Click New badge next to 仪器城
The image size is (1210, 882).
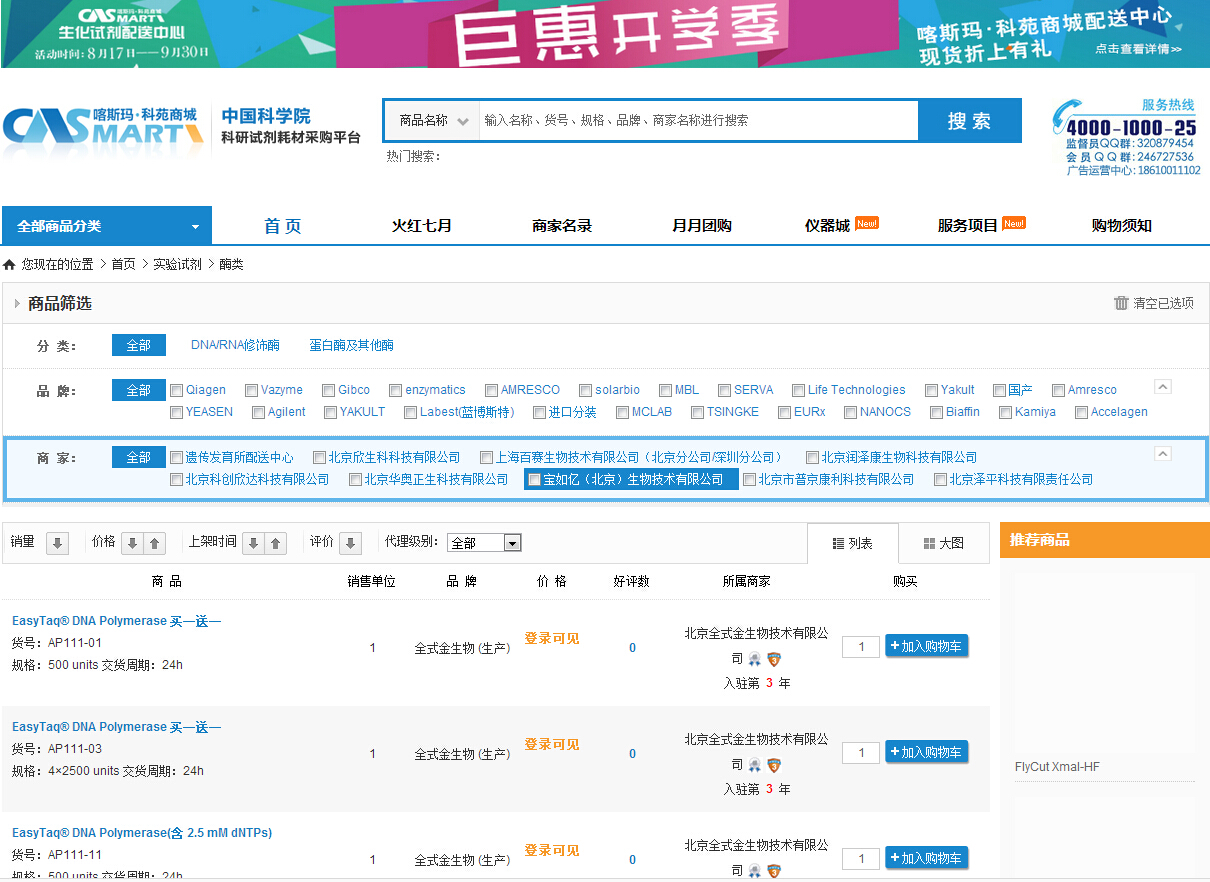pyautogui.click(x=867, y=223)
